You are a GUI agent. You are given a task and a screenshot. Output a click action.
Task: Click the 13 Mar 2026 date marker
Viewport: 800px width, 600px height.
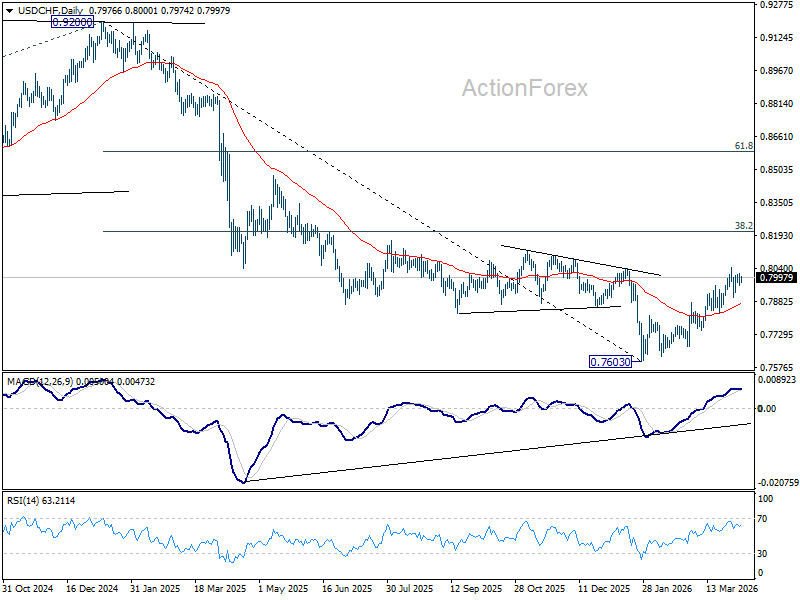pyautogui.click(x=732, y=588)
